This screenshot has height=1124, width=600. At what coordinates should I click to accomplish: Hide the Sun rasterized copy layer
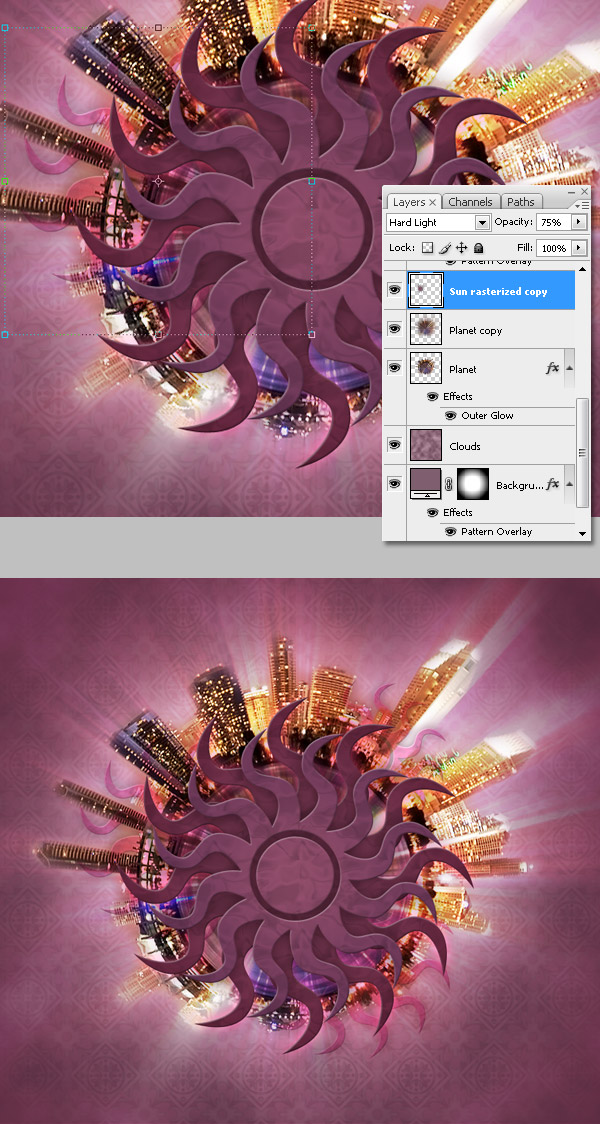click(394, 290)
